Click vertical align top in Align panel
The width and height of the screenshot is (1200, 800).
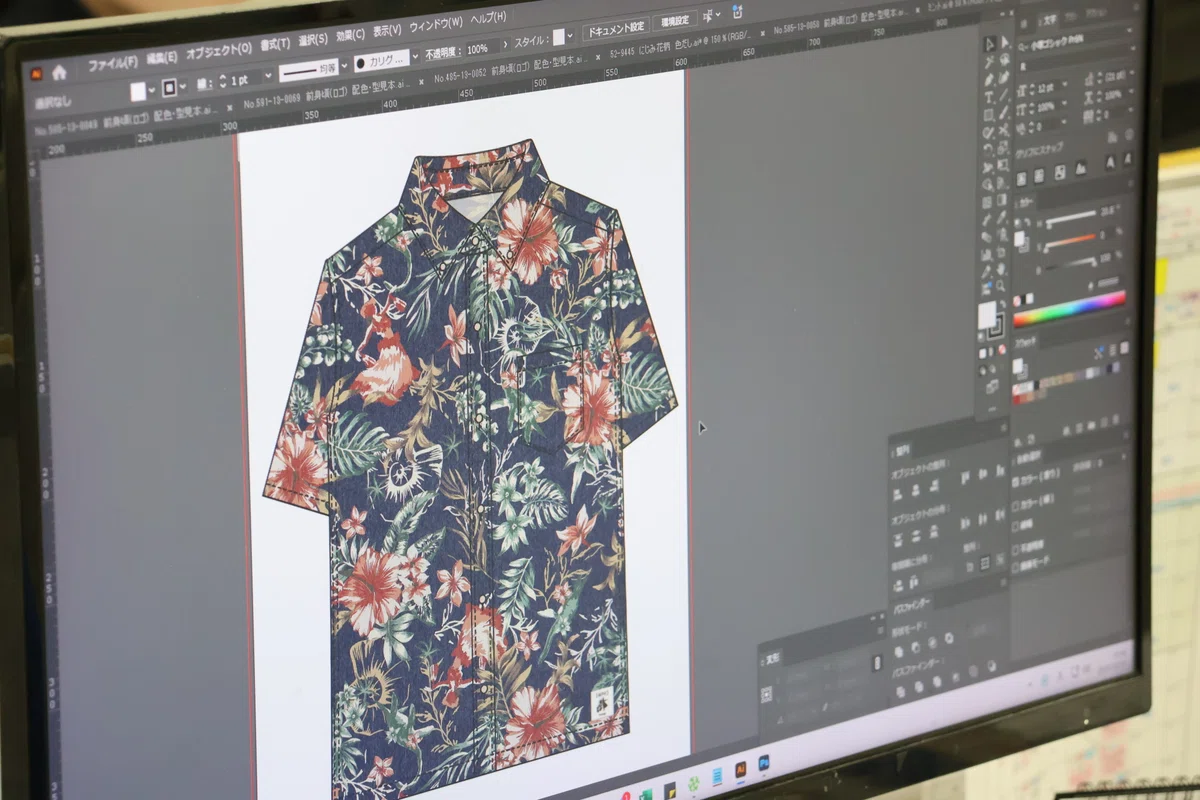pos(964,476)
